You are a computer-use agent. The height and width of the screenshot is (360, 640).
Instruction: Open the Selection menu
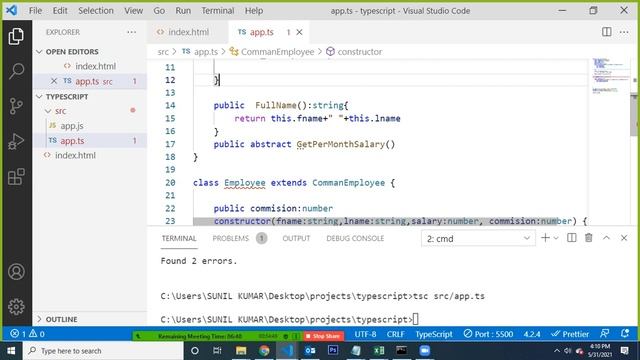point(96,11)
